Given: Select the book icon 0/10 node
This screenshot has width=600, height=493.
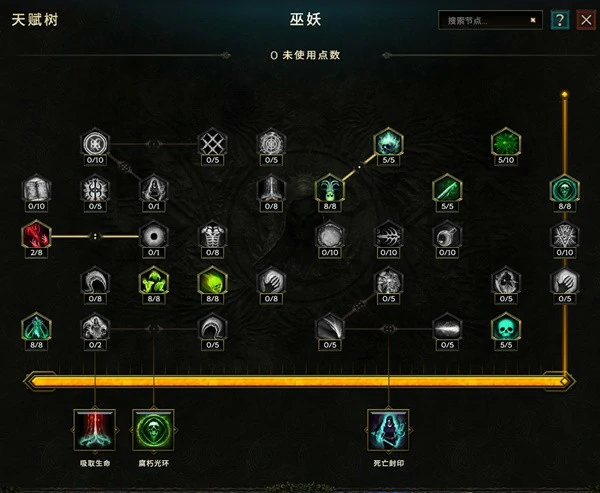Looking at the screenshot, I should [x=36, y=189].
